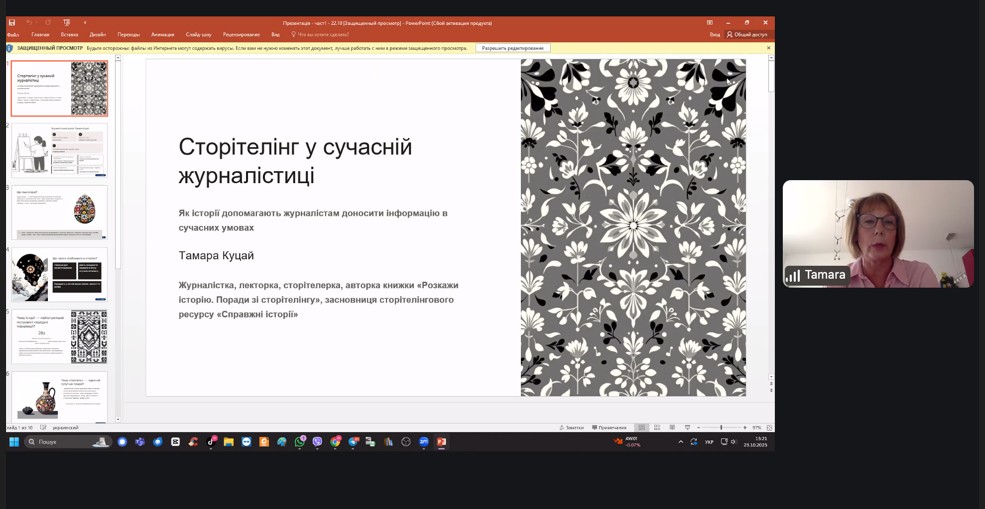Open the Вставка ribbon tab
The width and height of the screenshot is (985, 509).
(x=69, y=34)
